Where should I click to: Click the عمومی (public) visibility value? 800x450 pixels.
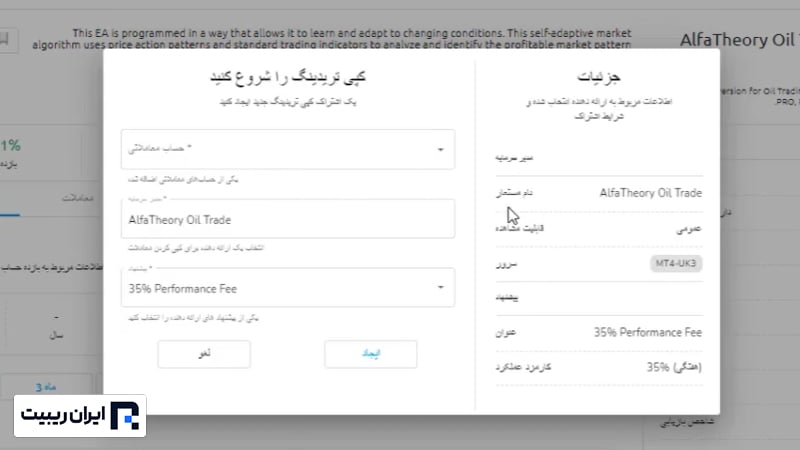(685, 228)
